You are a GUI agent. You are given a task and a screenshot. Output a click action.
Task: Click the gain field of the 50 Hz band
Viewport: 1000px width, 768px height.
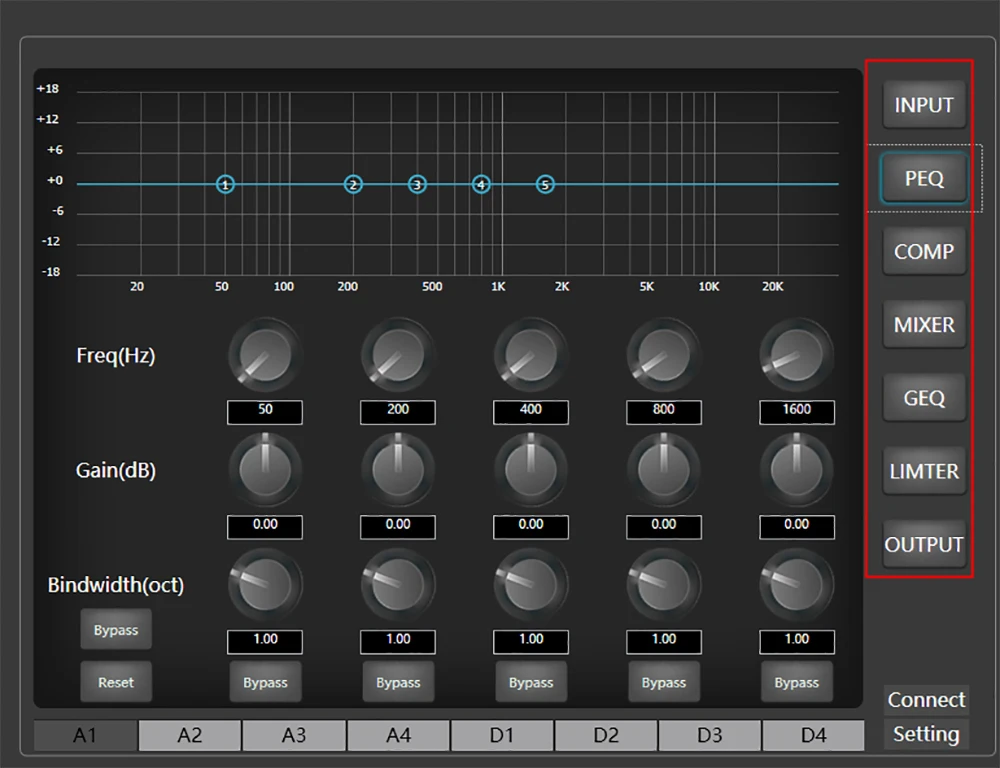265,527
